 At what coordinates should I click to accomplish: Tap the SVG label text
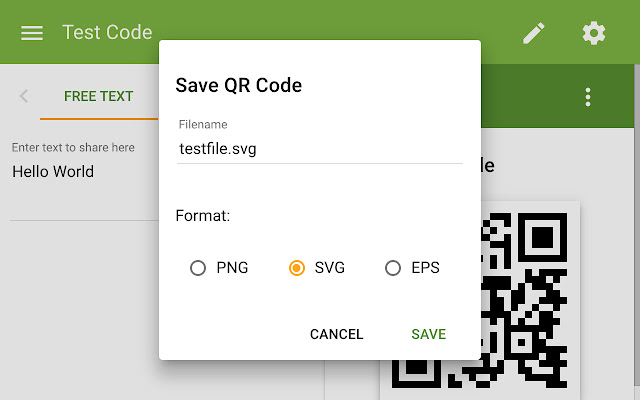point(330,268)
